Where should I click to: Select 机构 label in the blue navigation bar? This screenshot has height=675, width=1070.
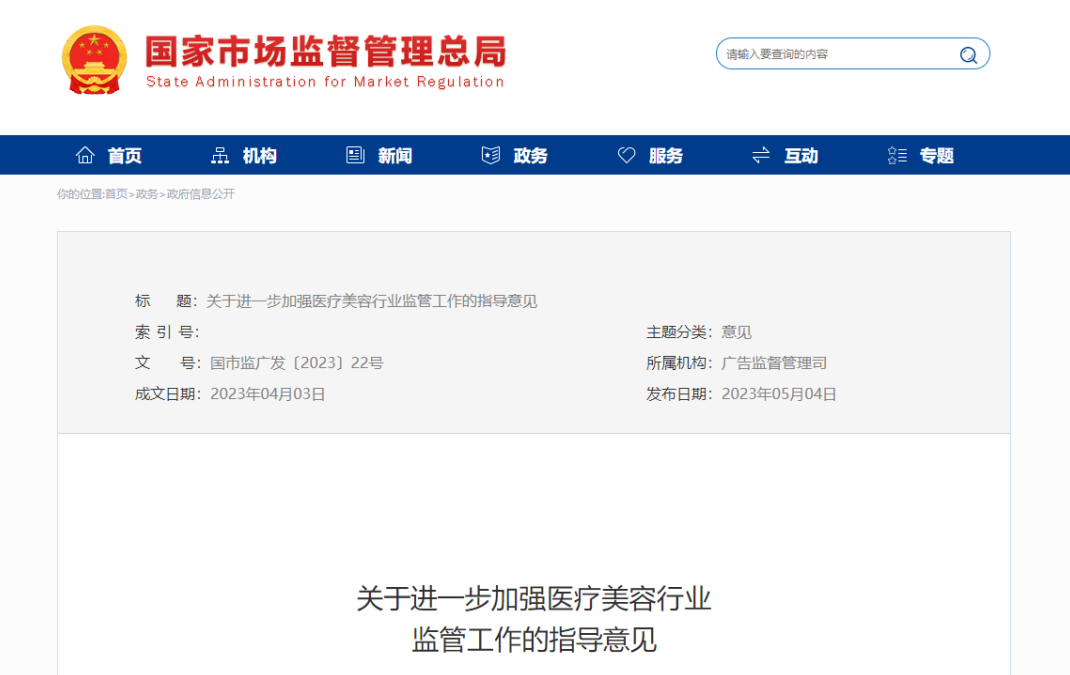(260, 156)
